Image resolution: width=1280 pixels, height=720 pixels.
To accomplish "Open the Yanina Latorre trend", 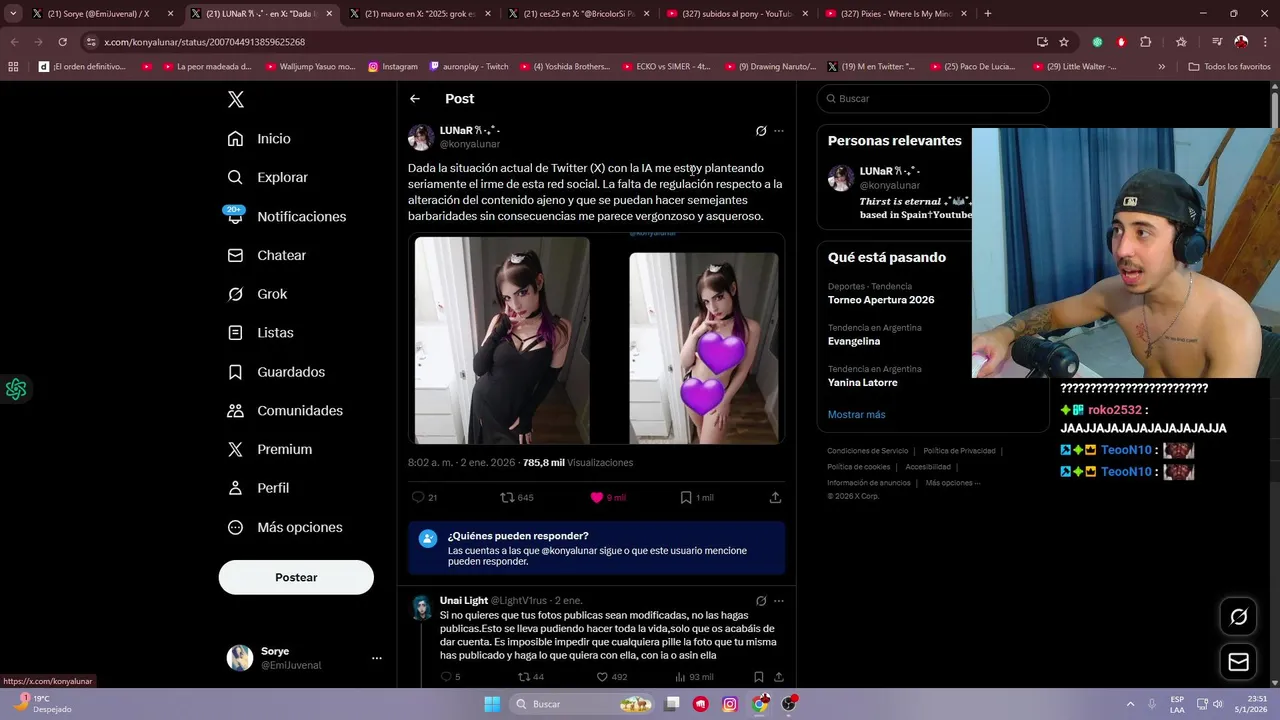I will (x=862, y=382).
